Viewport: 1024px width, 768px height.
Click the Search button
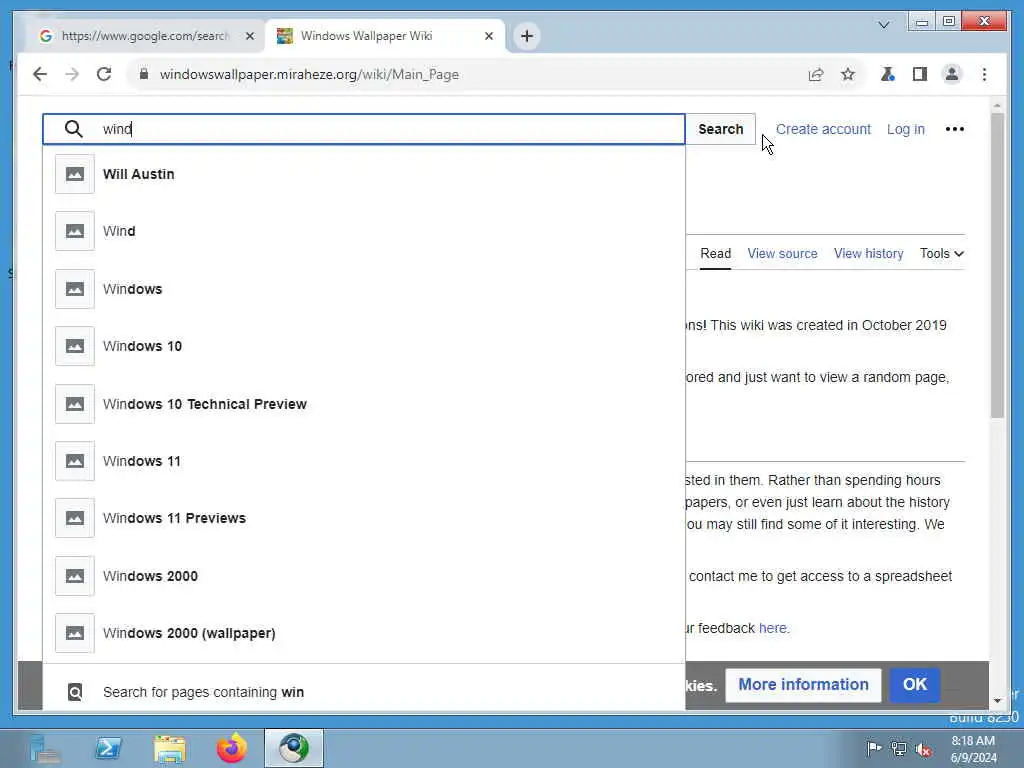point(720,129)
